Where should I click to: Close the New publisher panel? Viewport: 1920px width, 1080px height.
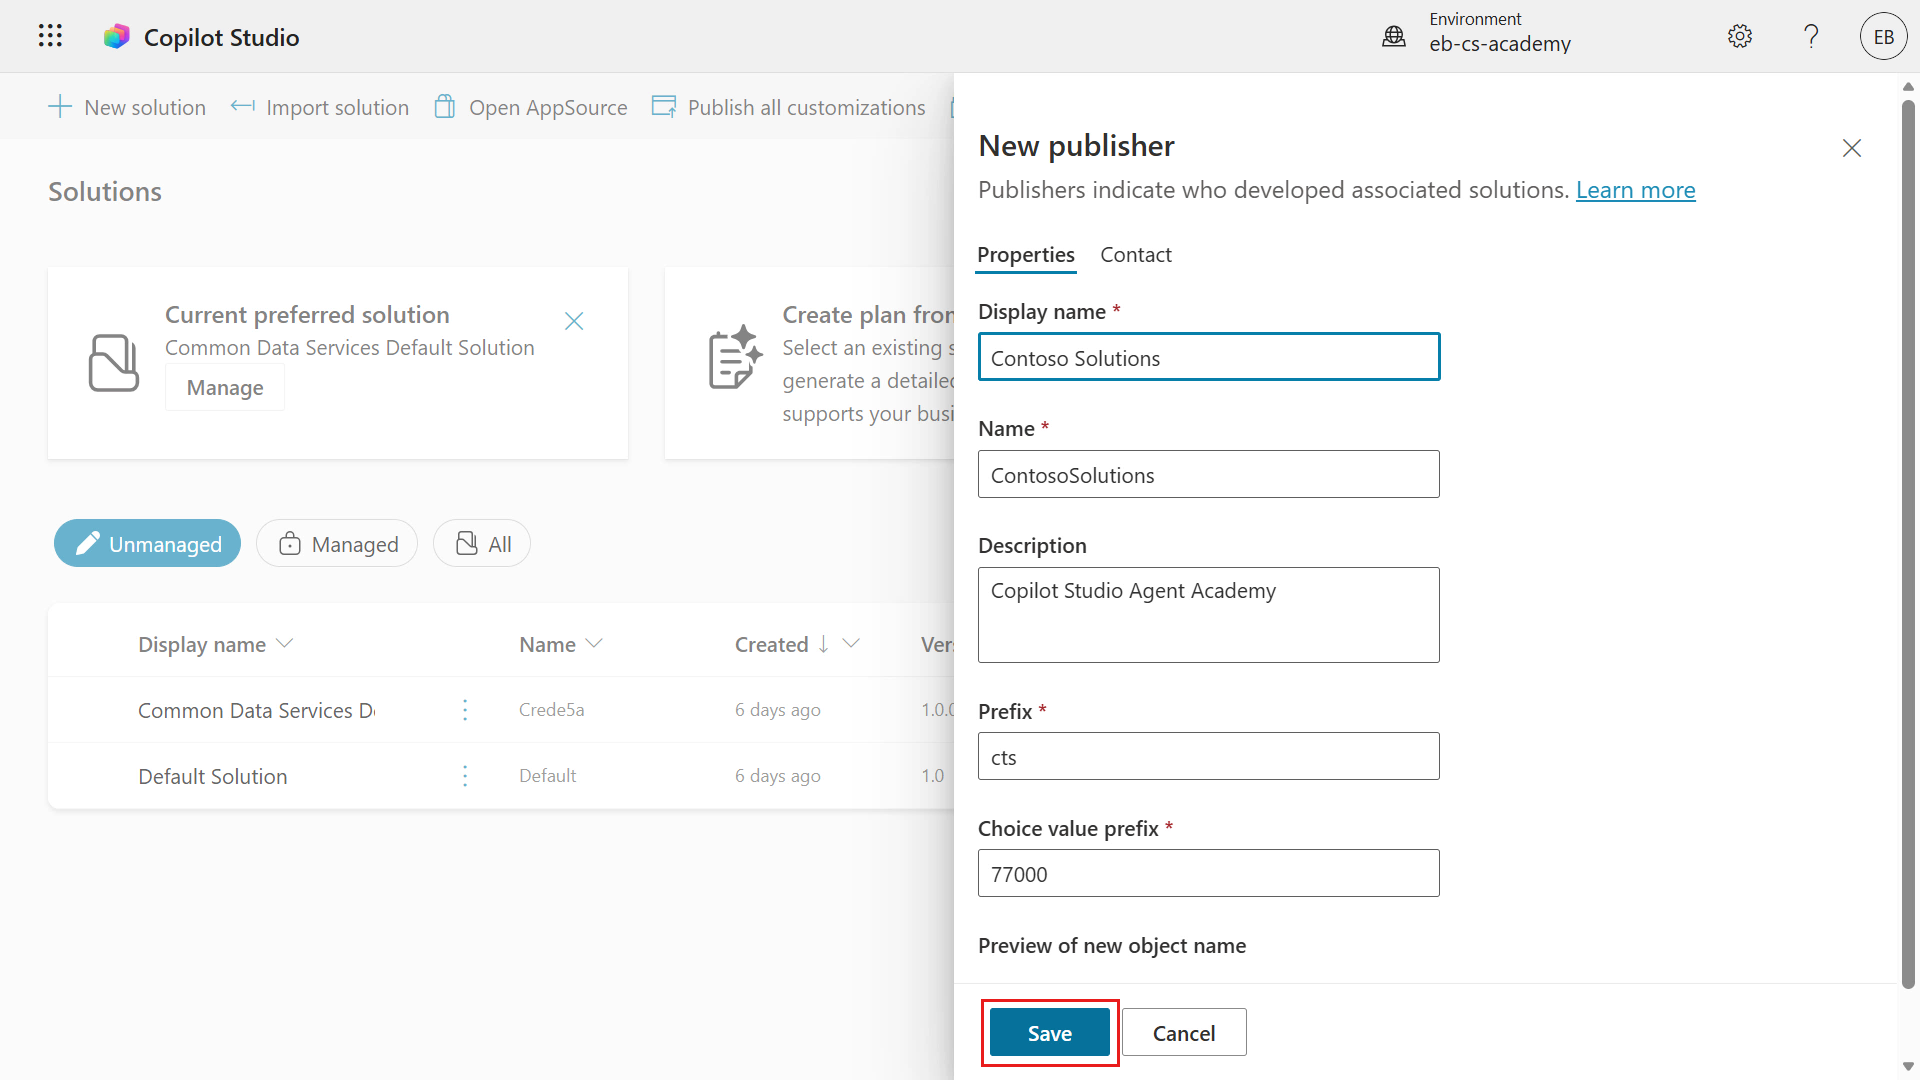tap(1852, 148)
